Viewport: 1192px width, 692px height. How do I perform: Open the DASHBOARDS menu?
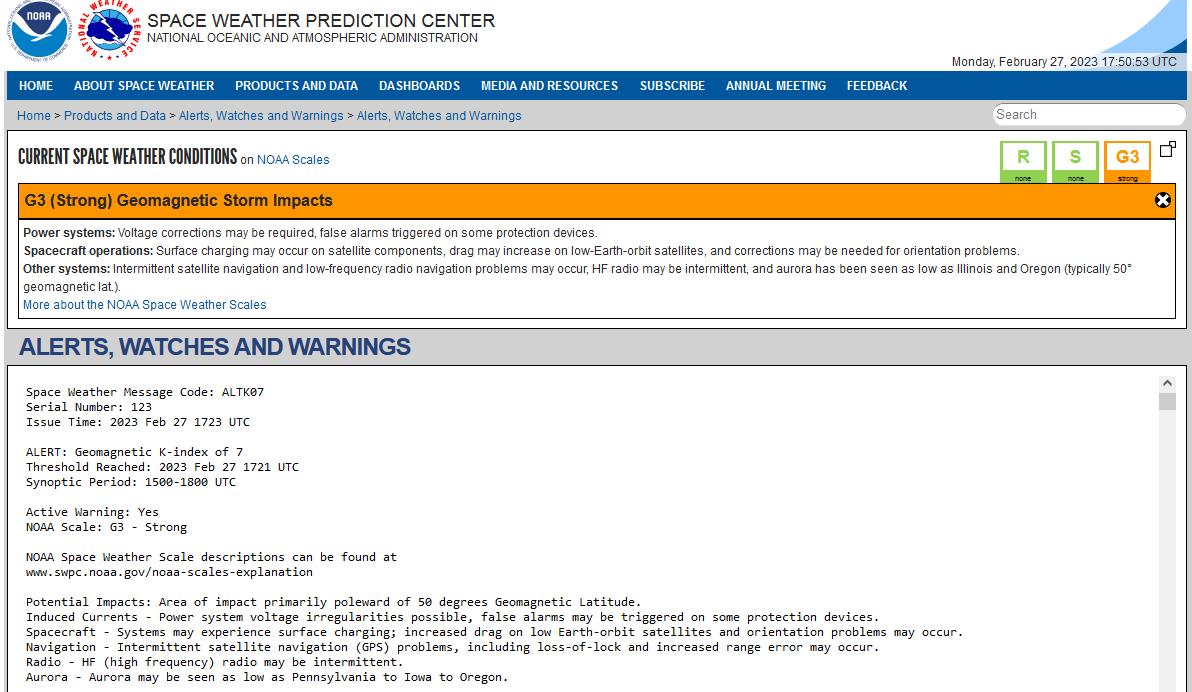point(419,86)
